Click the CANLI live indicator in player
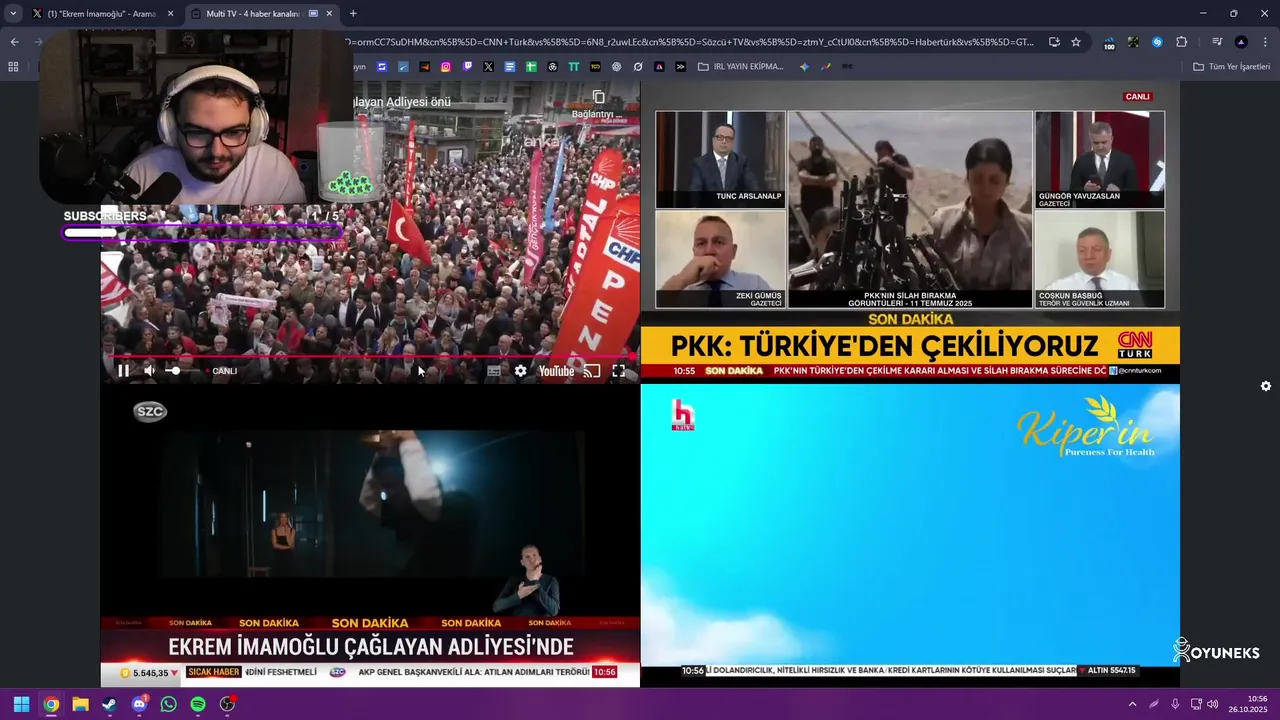Viewport: 1280px width, 720px height. pos(221,371)
